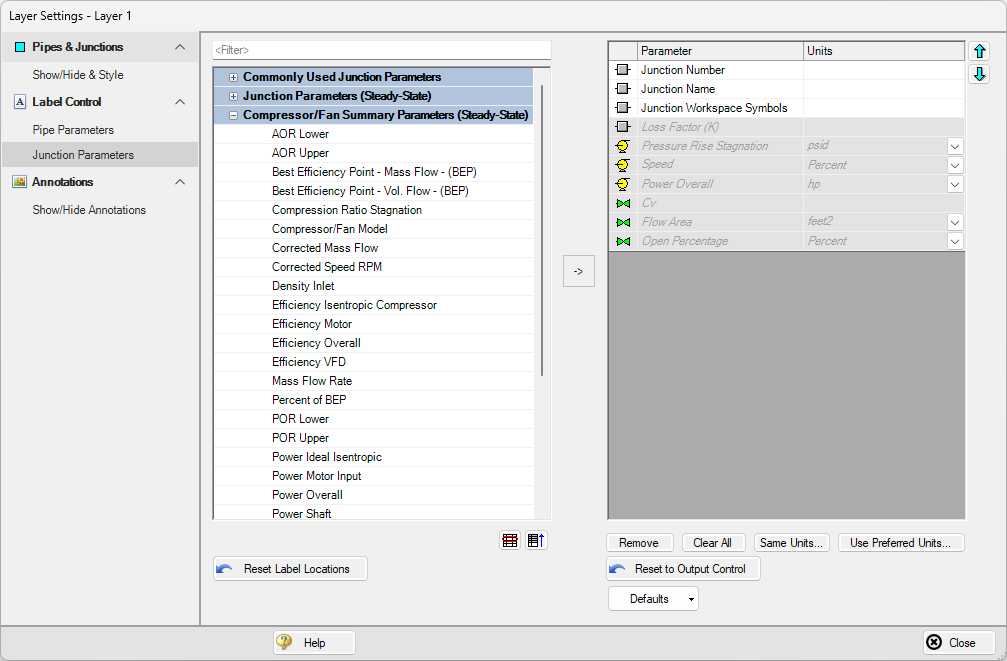Open Pipe Parameters page

click(x=73, y=130)
